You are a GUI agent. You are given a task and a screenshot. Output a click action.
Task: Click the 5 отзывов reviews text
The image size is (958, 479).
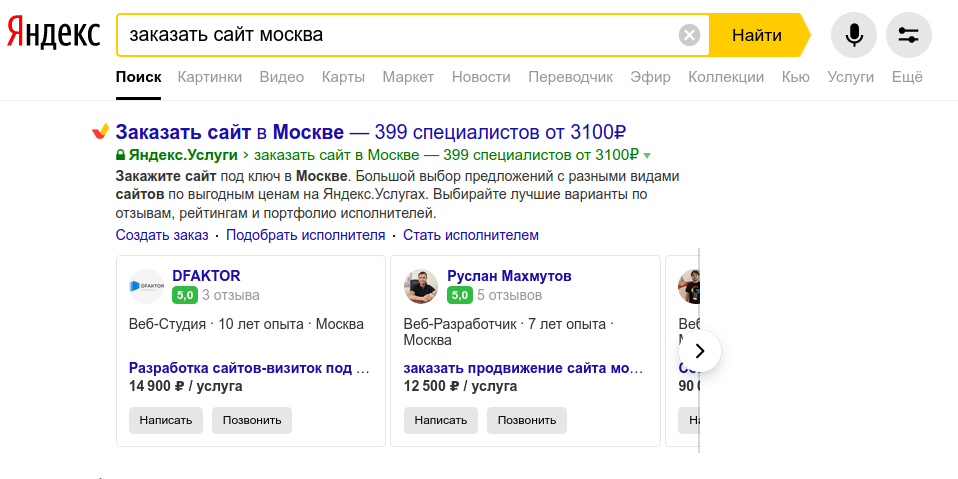tap(510, 296)
